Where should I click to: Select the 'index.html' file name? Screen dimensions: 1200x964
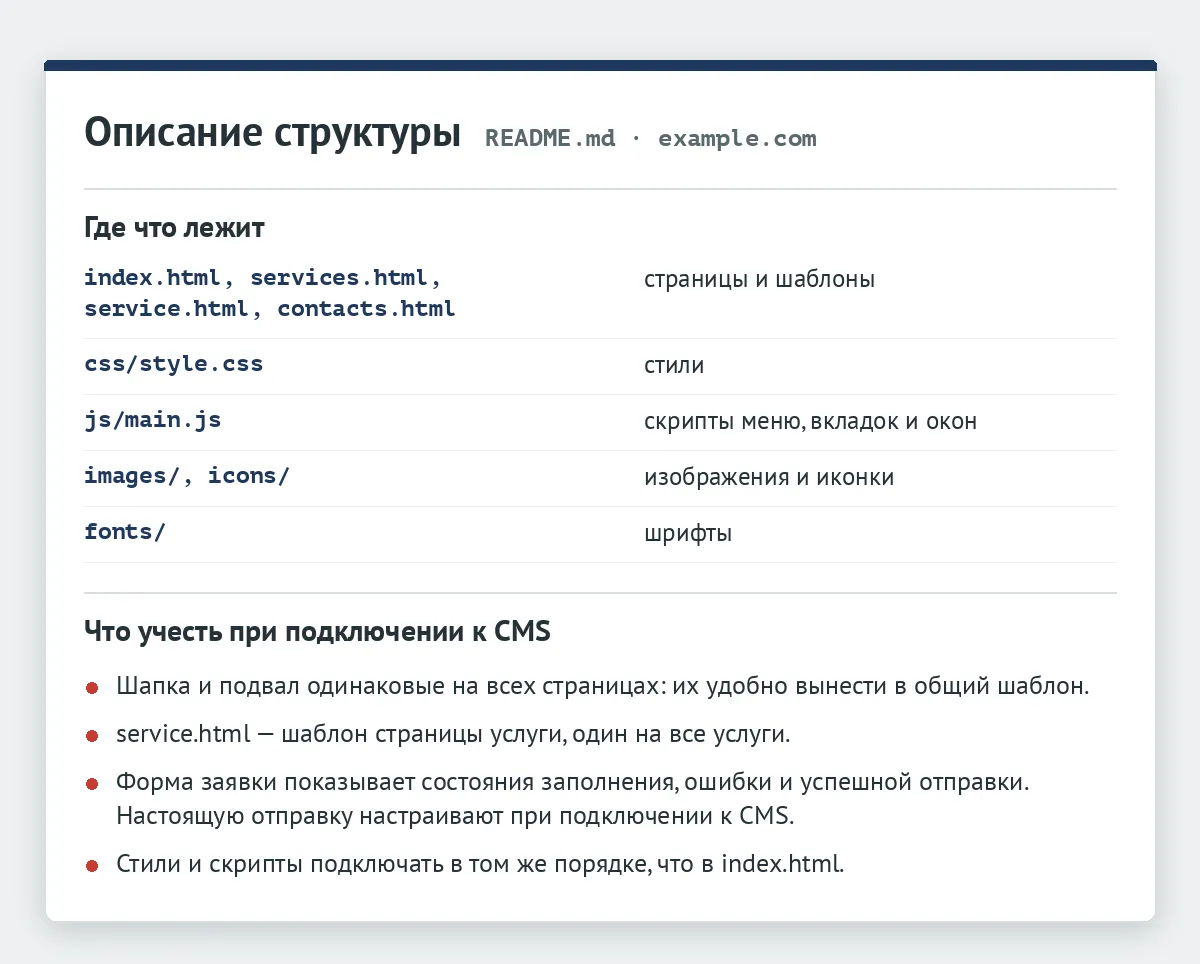point(153,278)
